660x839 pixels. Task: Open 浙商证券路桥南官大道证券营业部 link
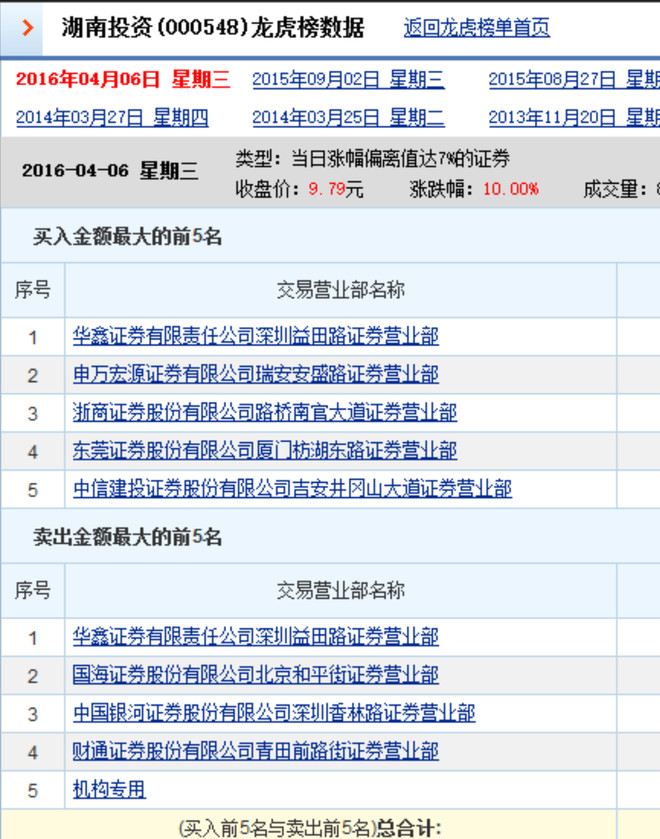[x=265, y=413]
